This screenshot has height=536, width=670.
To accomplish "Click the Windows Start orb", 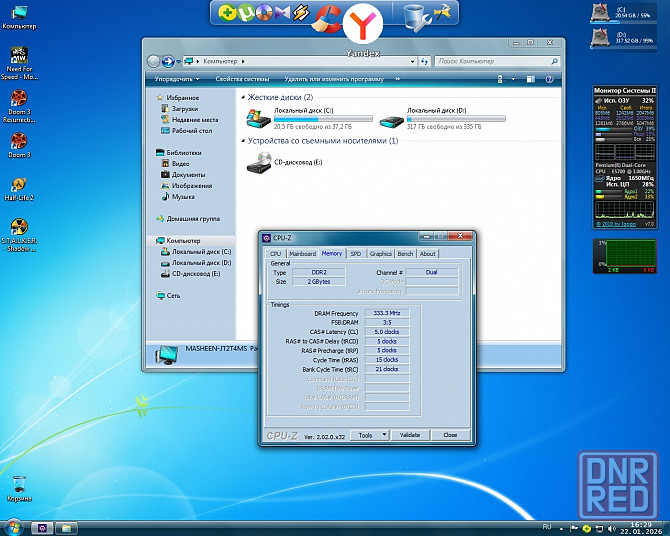I will tap(14, 526).
